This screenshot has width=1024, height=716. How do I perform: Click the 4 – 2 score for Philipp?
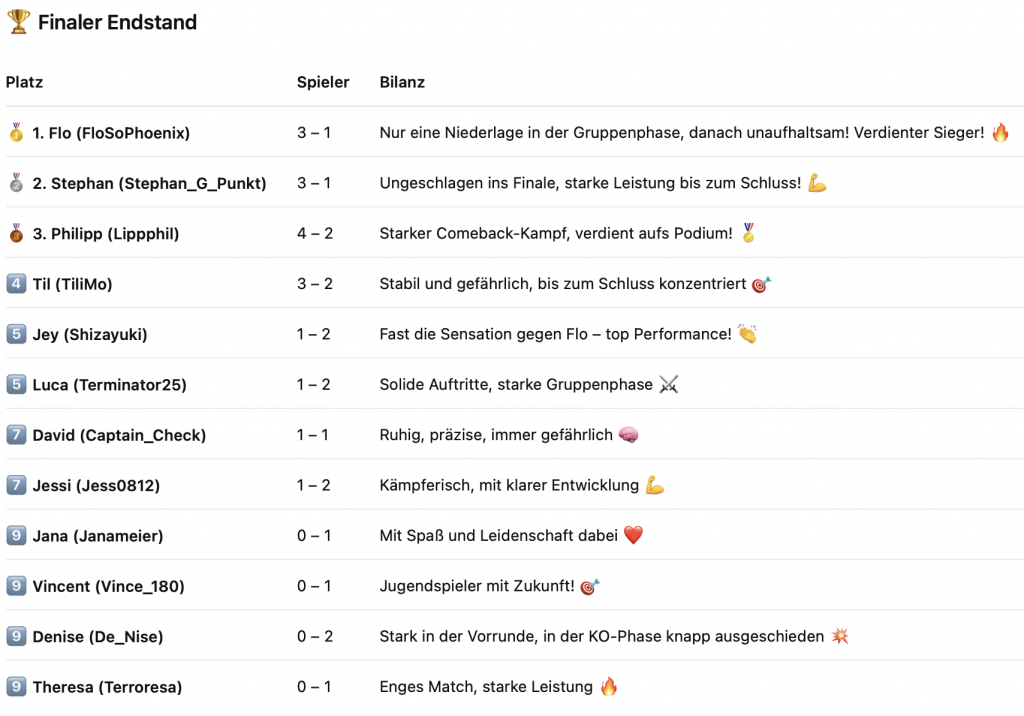(314, 233)
